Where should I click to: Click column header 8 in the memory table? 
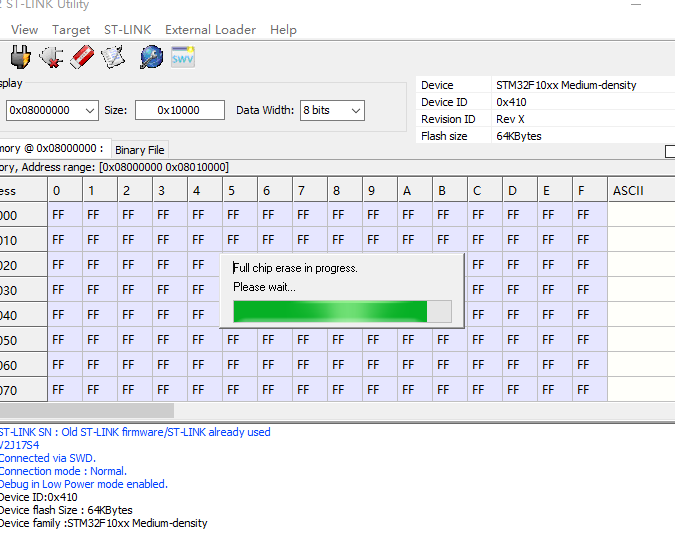344,190
